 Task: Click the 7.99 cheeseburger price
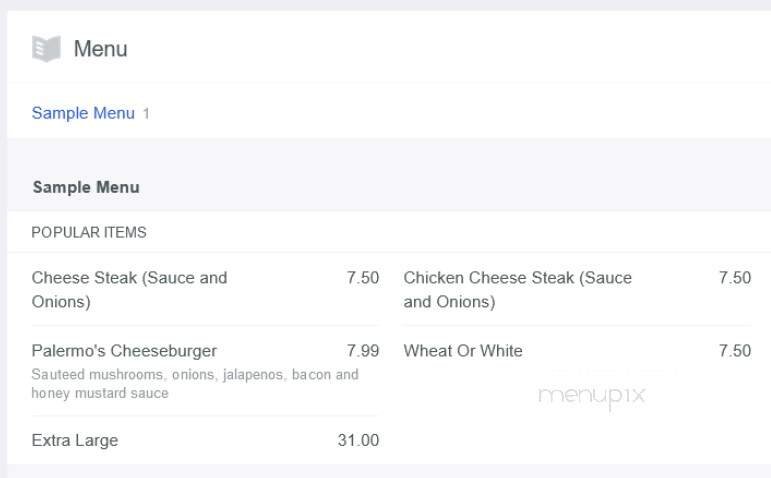point(363,351)
